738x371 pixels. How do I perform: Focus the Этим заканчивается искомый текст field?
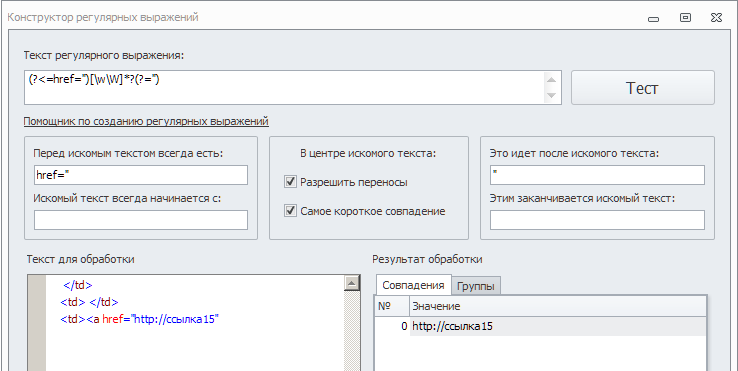coord(597,220)
